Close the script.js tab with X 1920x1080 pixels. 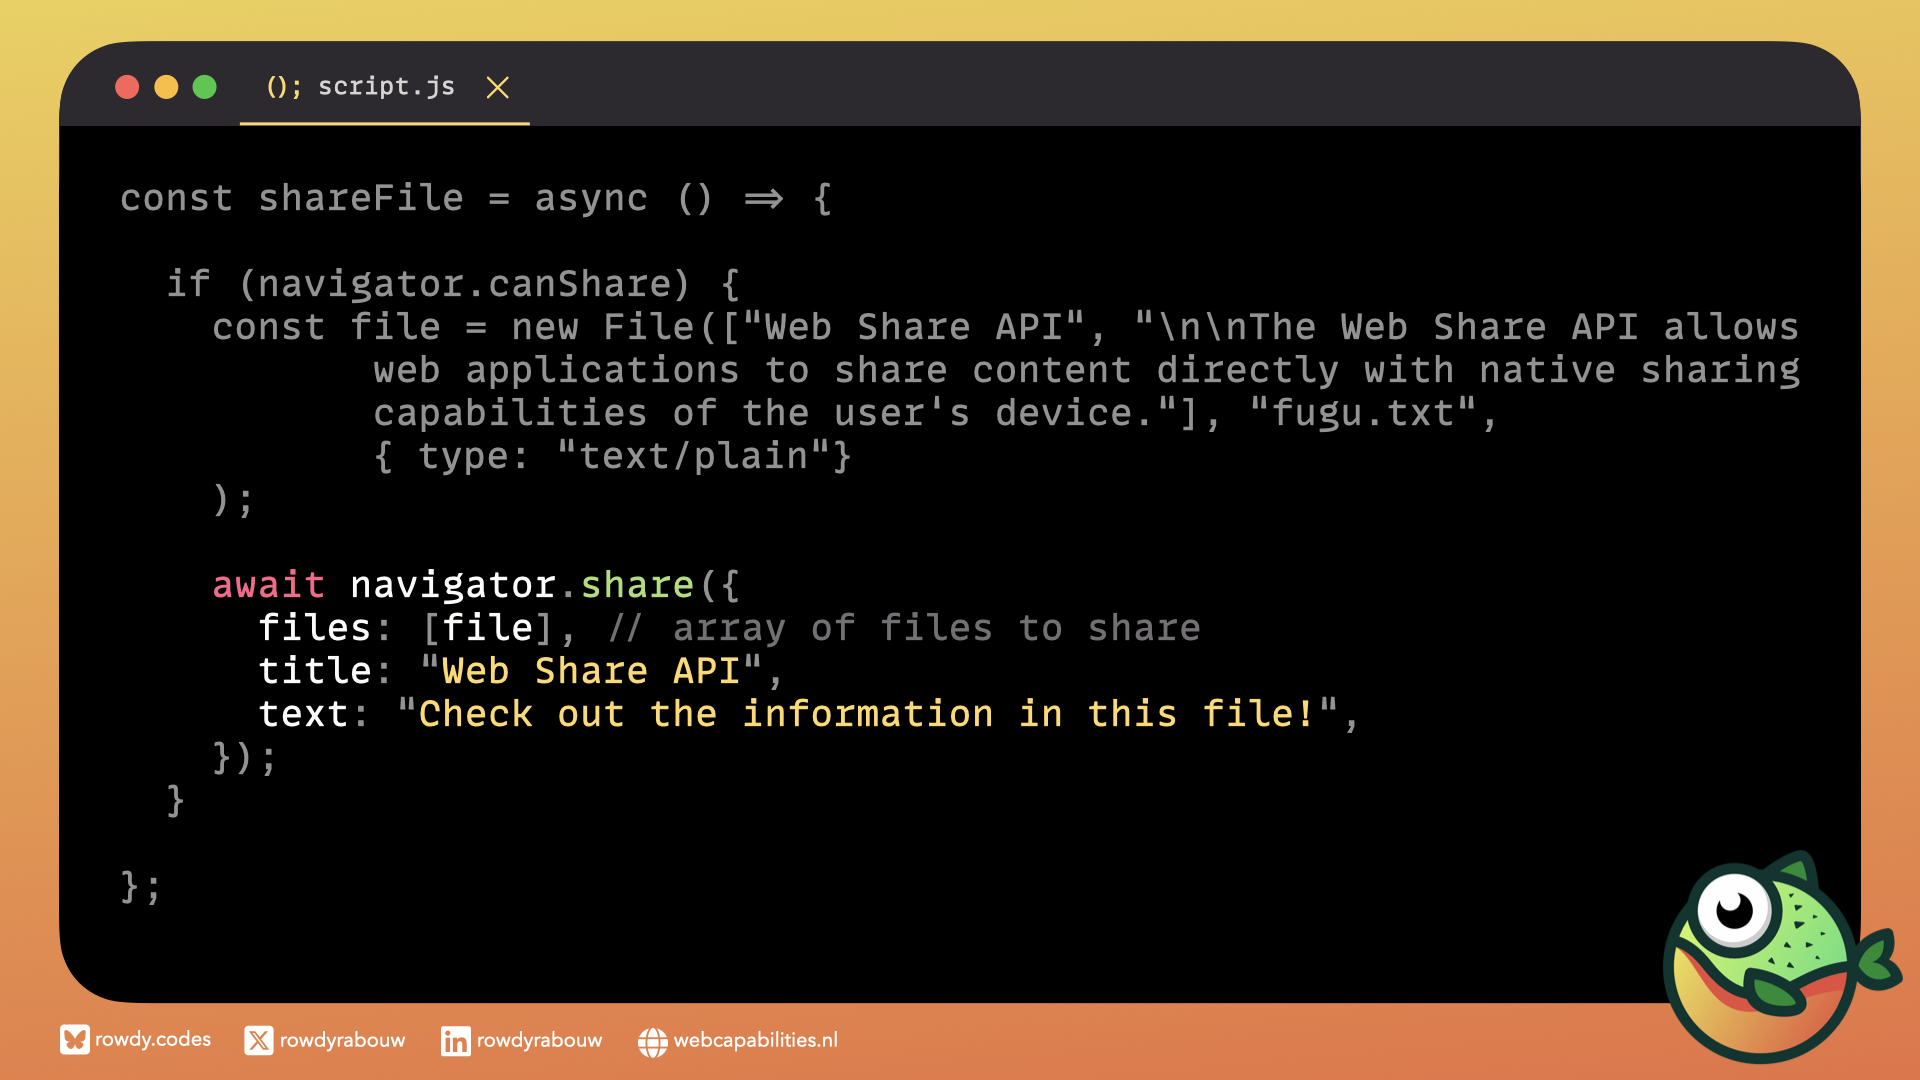pos(497,88)
